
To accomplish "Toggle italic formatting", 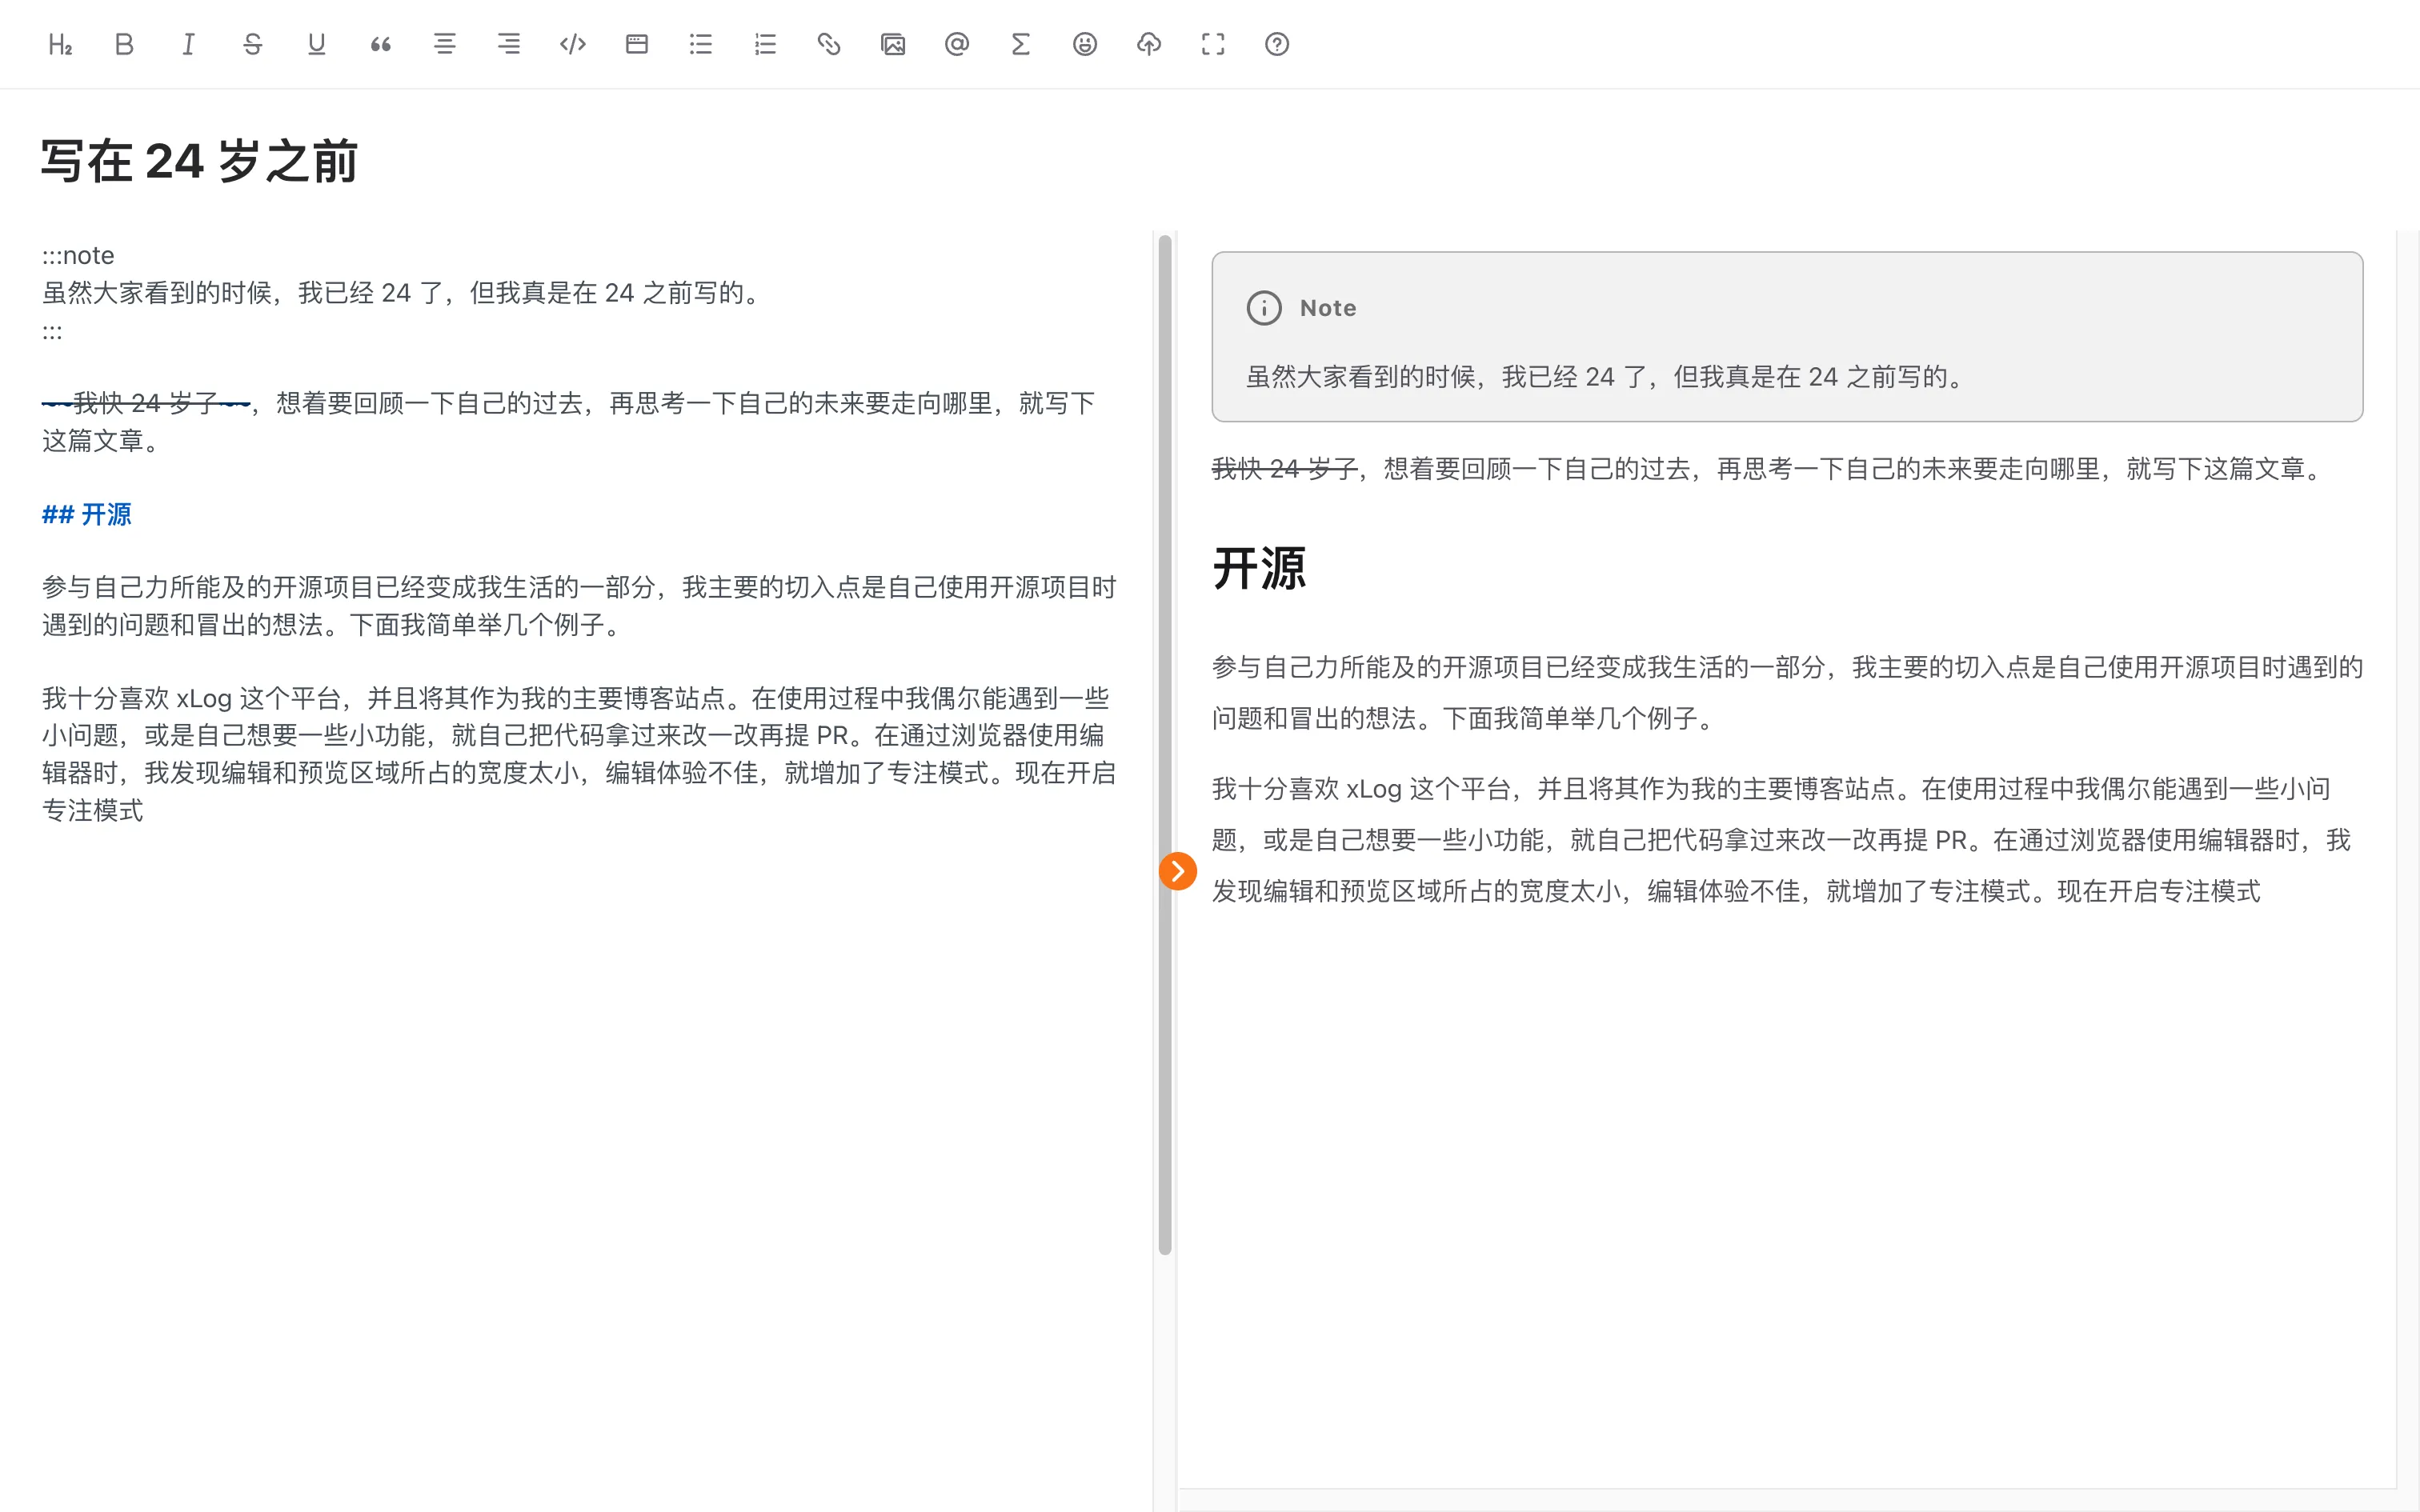I will [188, 44].
